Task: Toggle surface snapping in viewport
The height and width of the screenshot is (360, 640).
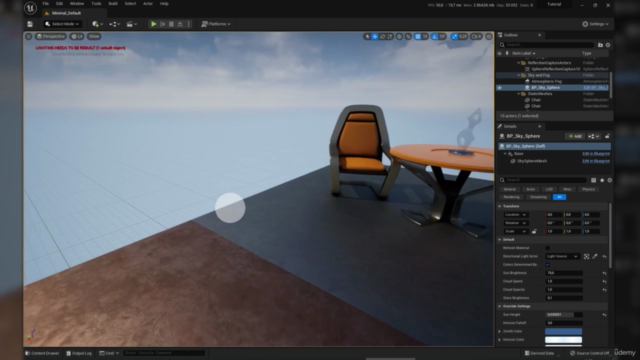Action: 408,37
